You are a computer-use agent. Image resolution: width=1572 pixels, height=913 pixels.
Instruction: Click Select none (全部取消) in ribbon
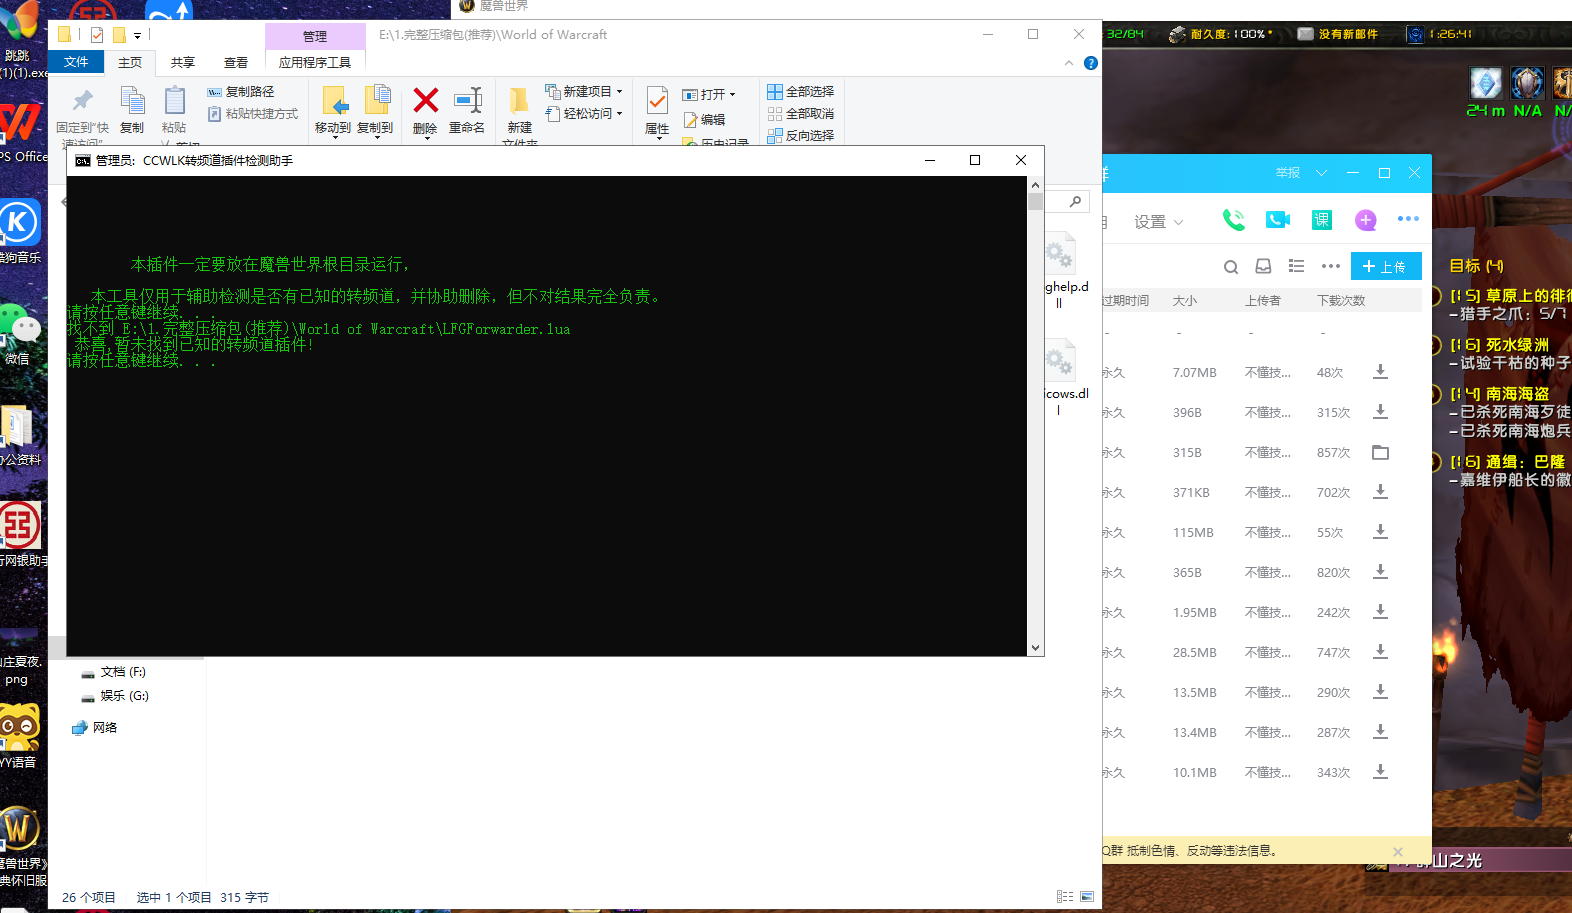pos(800,113)
